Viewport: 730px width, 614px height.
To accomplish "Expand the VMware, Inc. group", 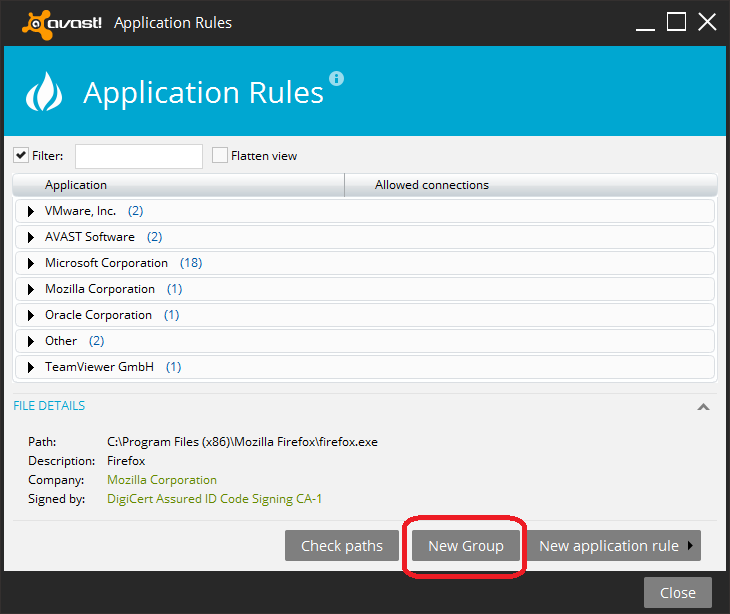I will pyautogui.click(x=31, y=211).
